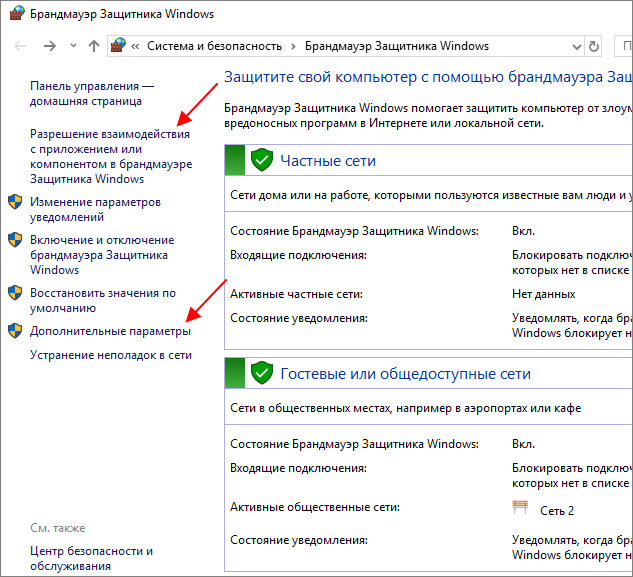Screen dimensions: 633x577
Task: Select the Сеть 2 network name
Action: click(557, 511)
